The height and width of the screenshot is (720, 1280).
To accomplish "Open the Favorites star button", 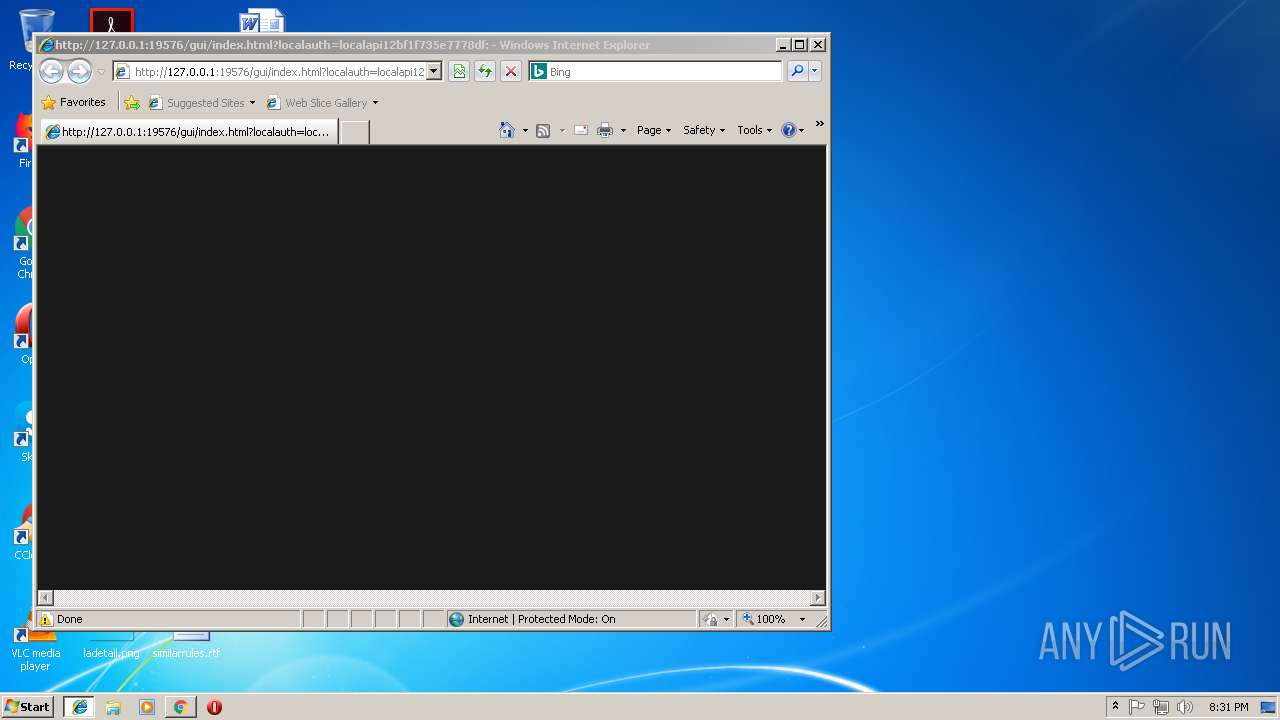I will click(73, 102).
